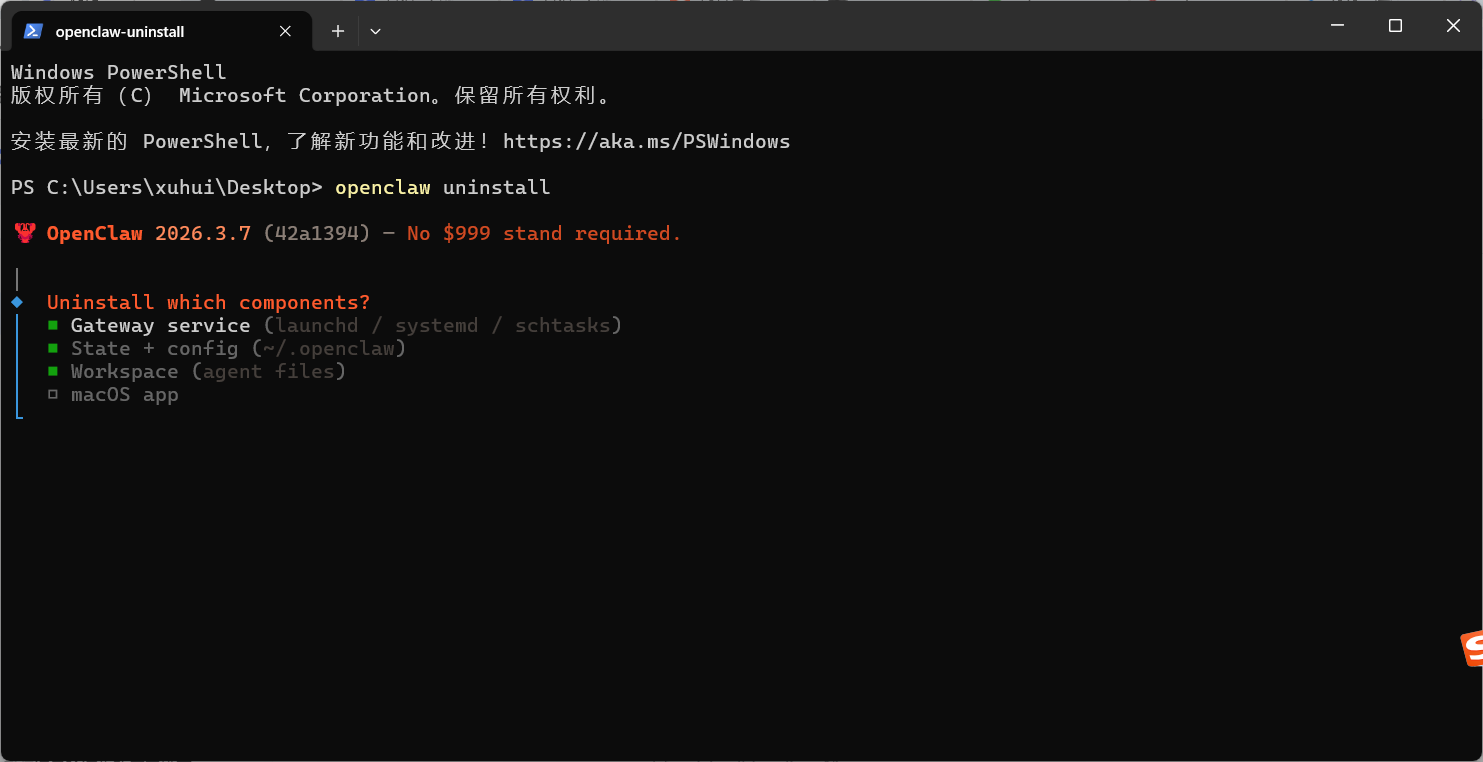Maximize the terminal window
The image size is (1483, 762).
[1395, 26]
